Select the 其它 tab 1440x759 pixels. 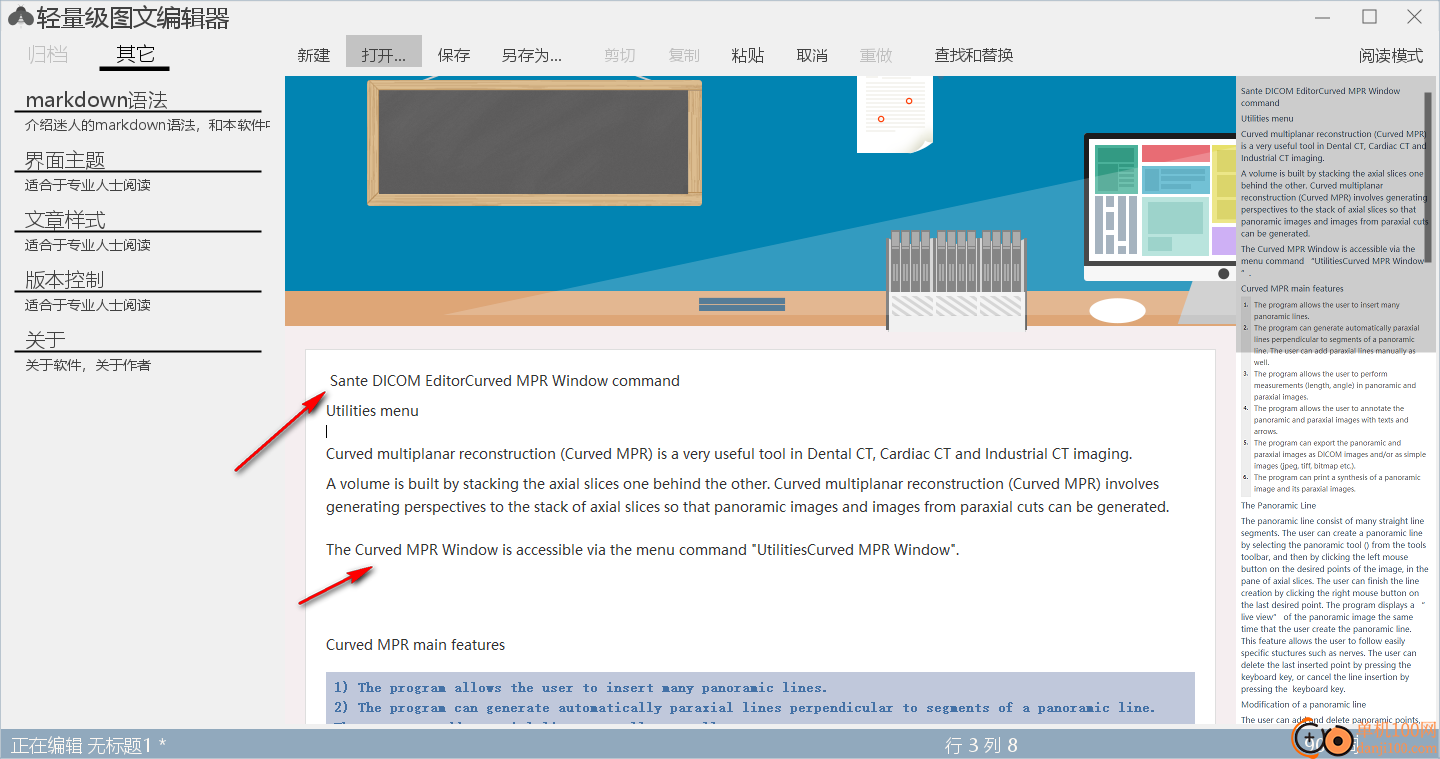135,54
